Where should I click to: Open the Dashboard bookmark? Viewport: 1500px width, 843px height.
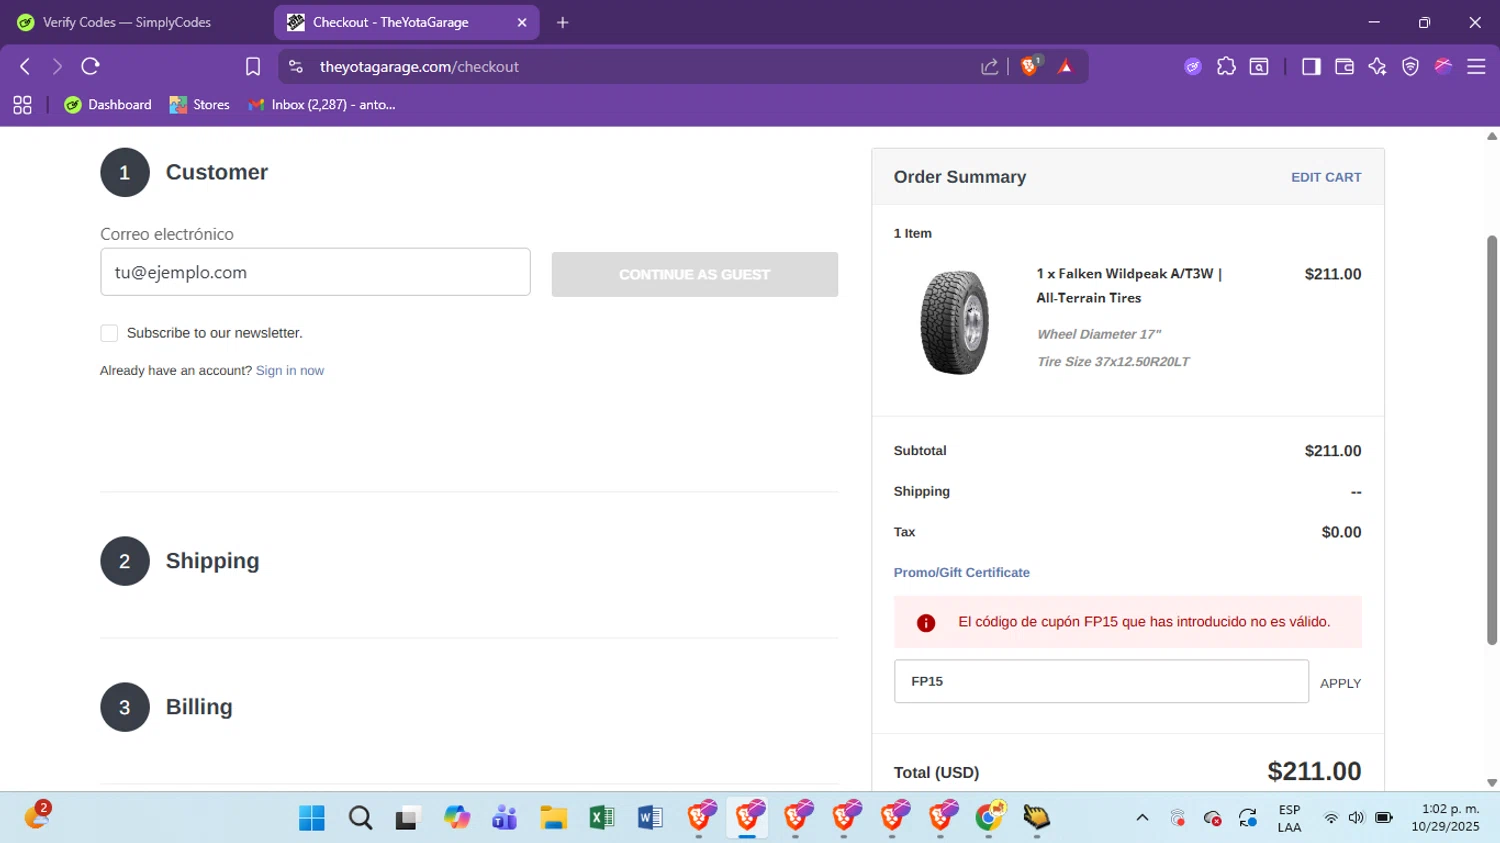pos(108,104)
